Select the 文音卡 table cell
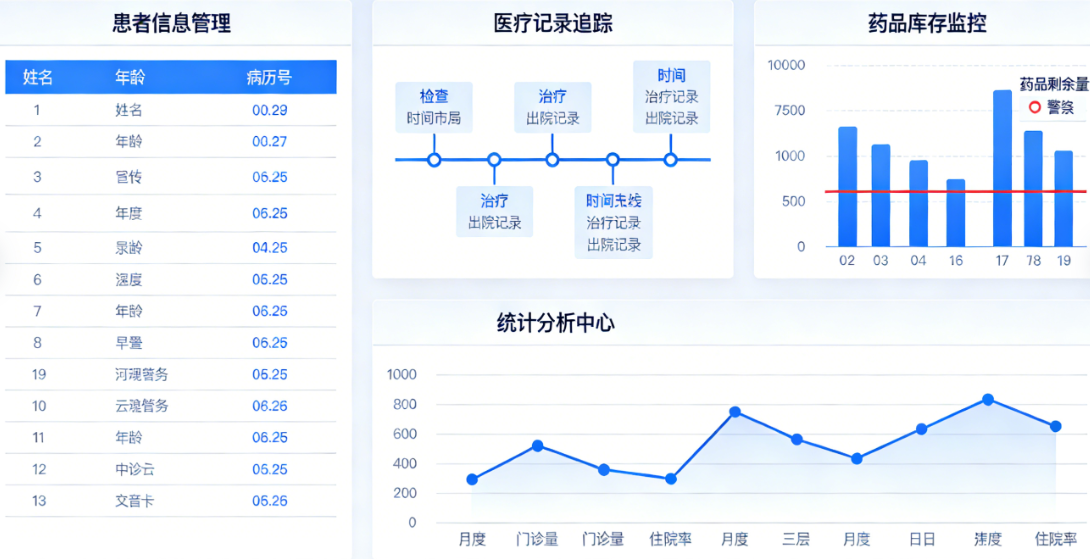 tap(135, 501)
